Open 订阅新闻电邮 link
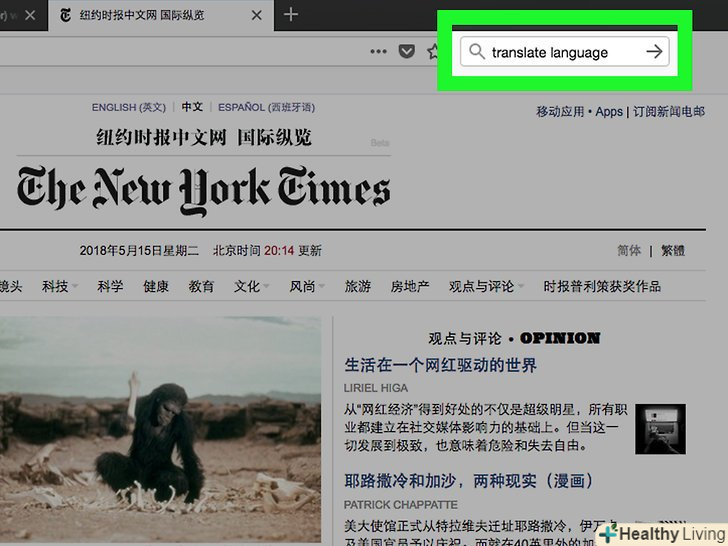The image size is (728, 546). [x=669, y=111]
